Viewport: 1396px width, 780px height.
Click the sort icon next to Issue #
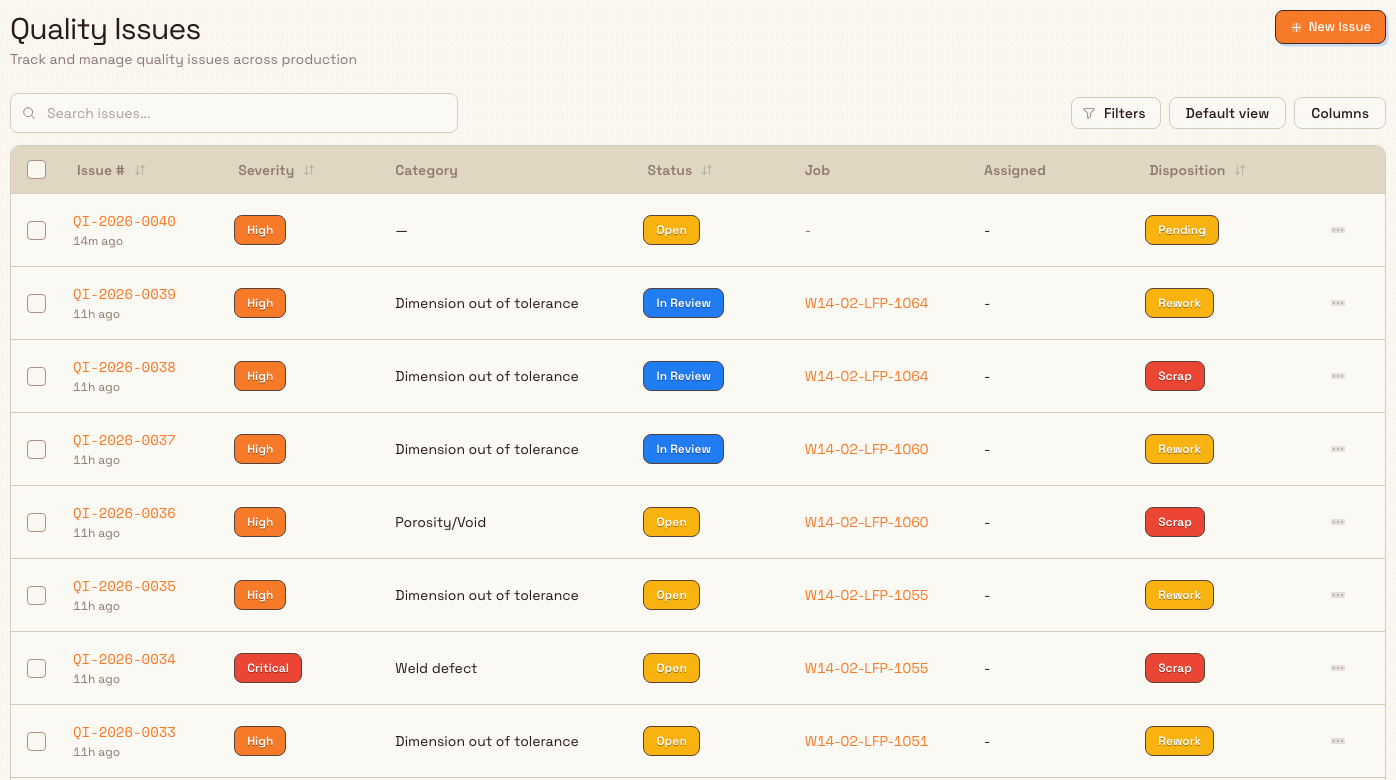click(x=140, y=170)
